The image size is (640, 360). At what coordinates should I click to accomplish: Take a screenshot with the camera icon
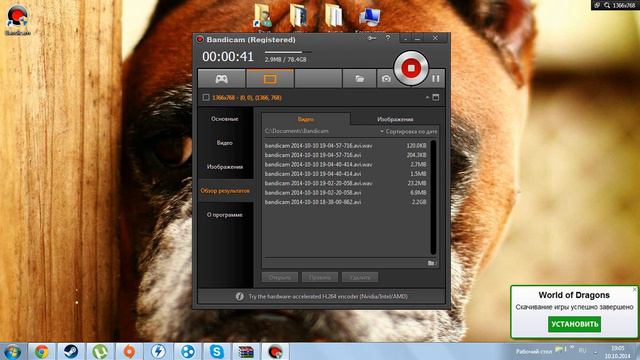386,79
